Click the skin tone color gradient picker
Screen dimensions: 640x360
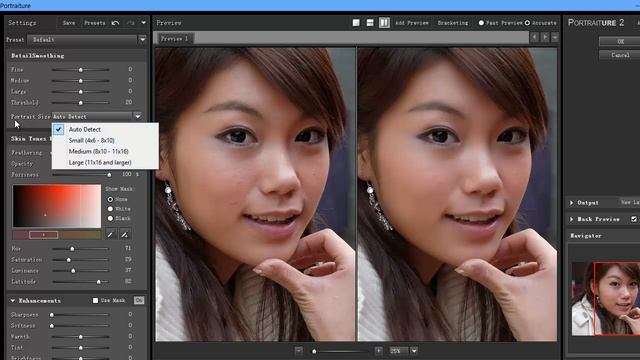pyautogui.click(x=57, y=206)
